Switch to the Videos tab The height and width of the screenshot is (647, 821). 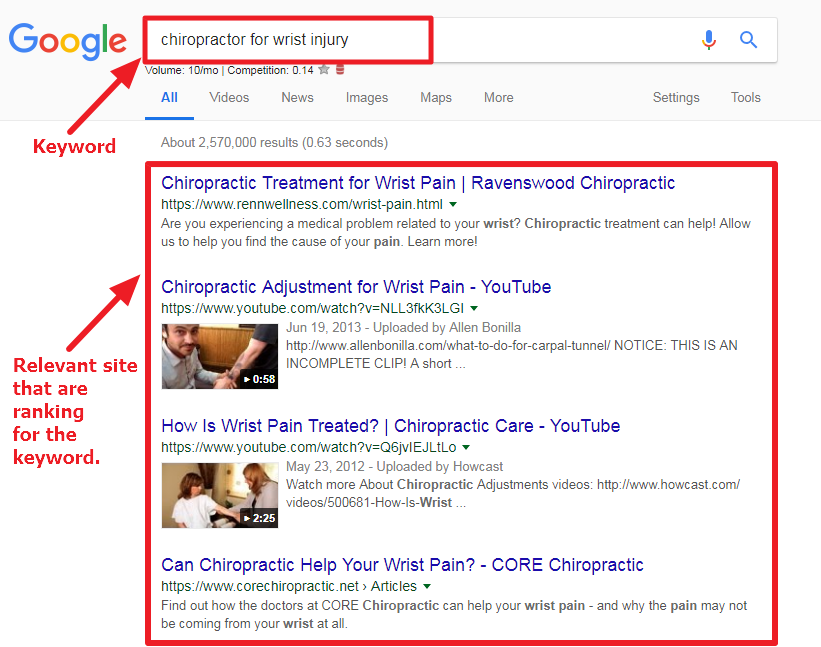click(229, 97)
